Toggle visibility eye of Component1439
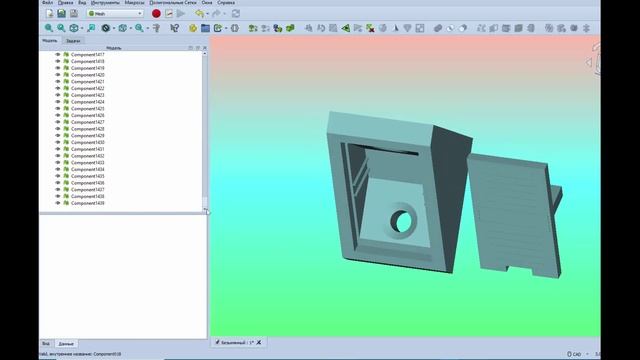640x360 pixels. tap(58, 203)
